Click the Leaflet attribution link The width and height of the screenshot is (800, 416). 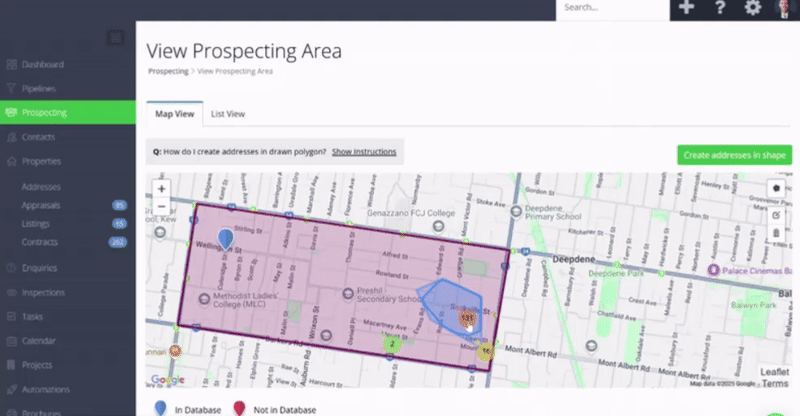[x=774, y=372]
